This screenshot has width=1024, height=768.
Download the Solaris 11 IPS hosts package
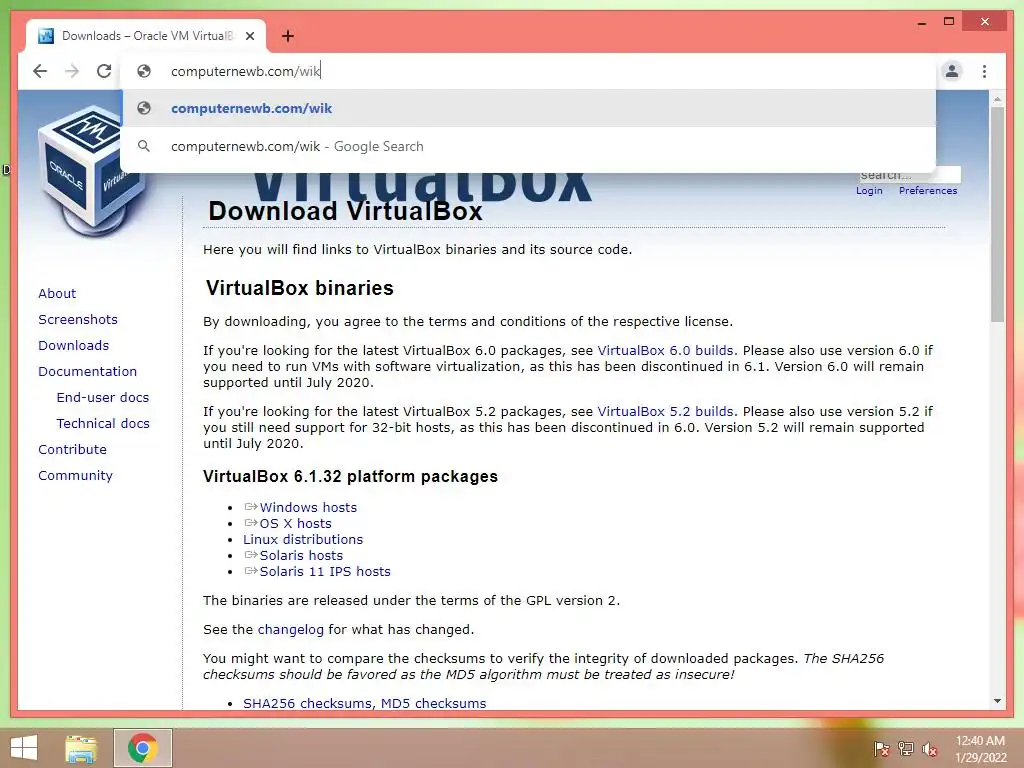point(325,571)
